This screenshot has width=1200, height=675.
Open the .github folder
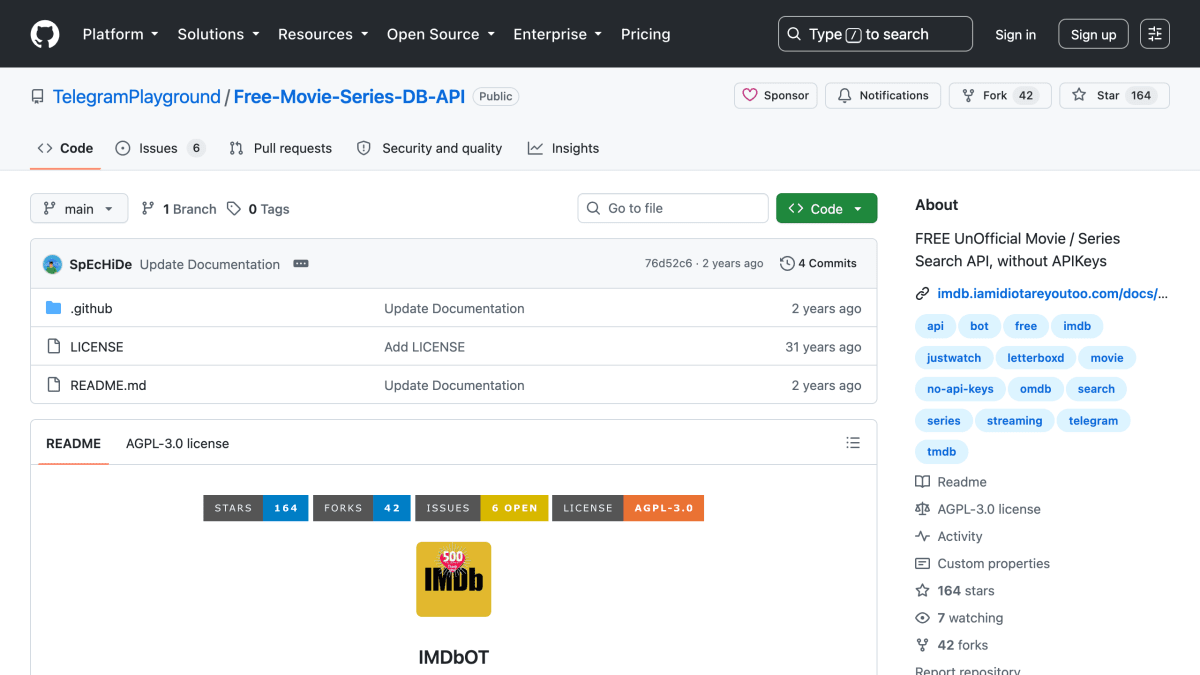pyautogui.click(x=91, y=308)
